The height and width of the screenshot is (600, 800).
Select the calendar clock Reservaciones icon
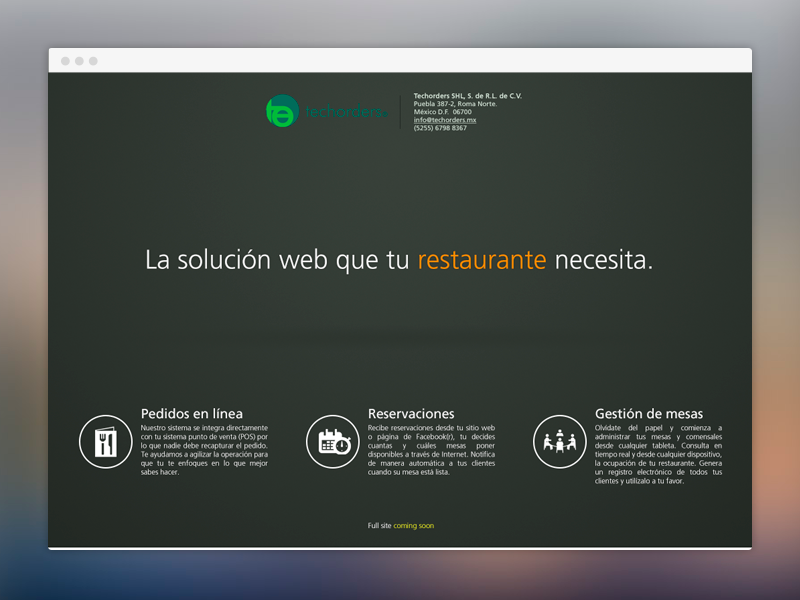(333, 442)
